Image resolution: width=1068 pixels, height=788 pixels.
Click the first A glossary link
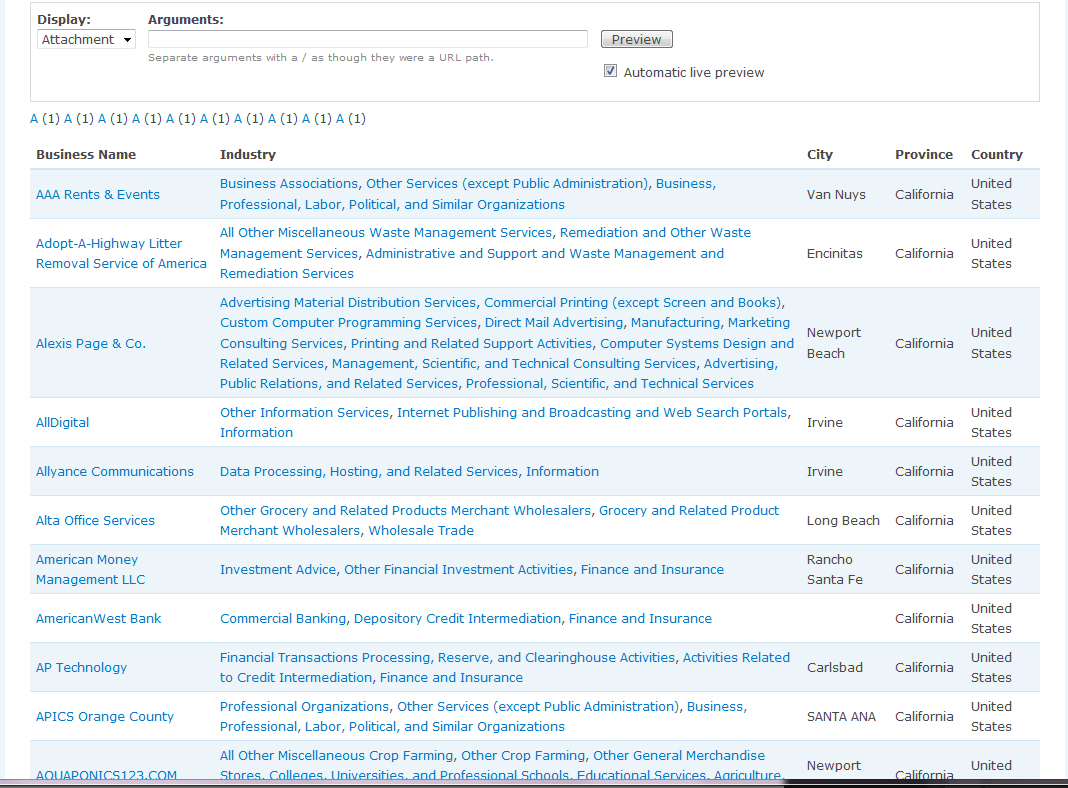tap(34, 119)
